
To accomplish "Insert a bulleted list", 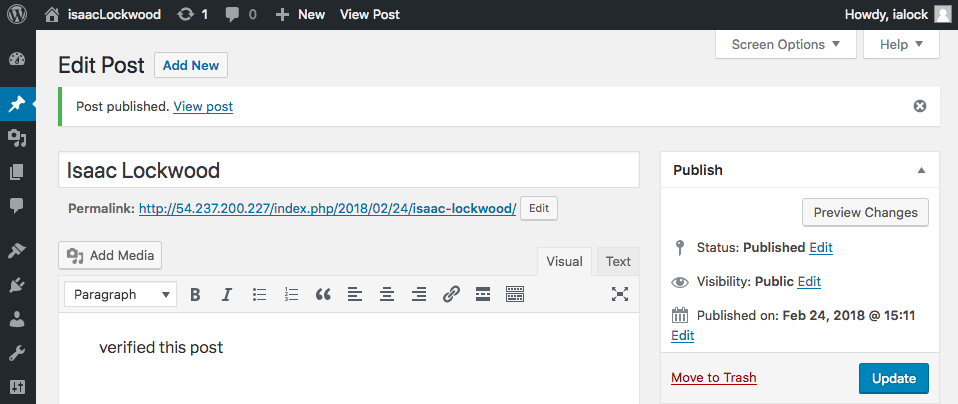I will point(259,294).
